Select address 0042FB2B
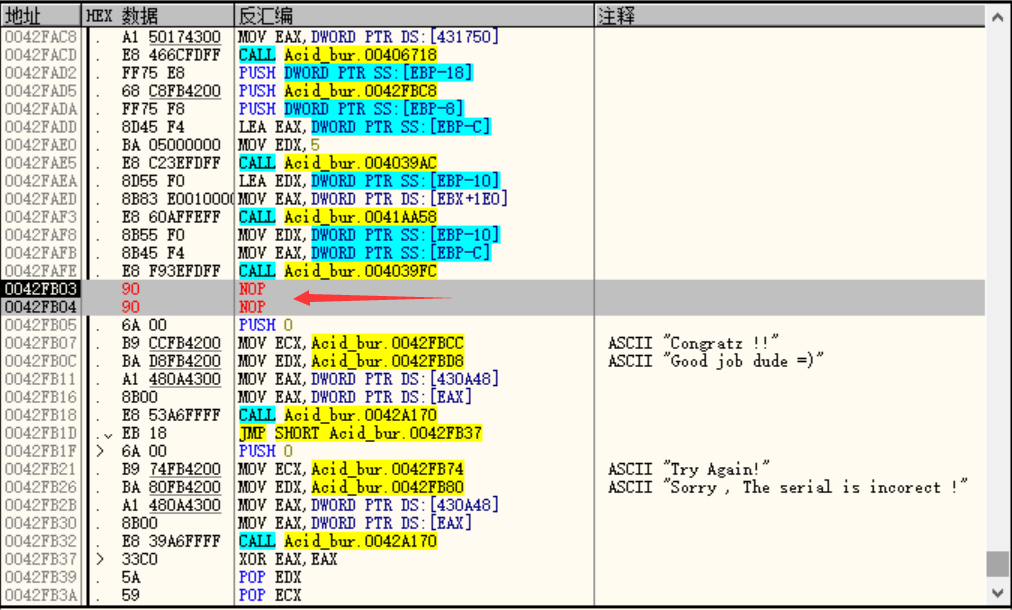 pos(41,506)
